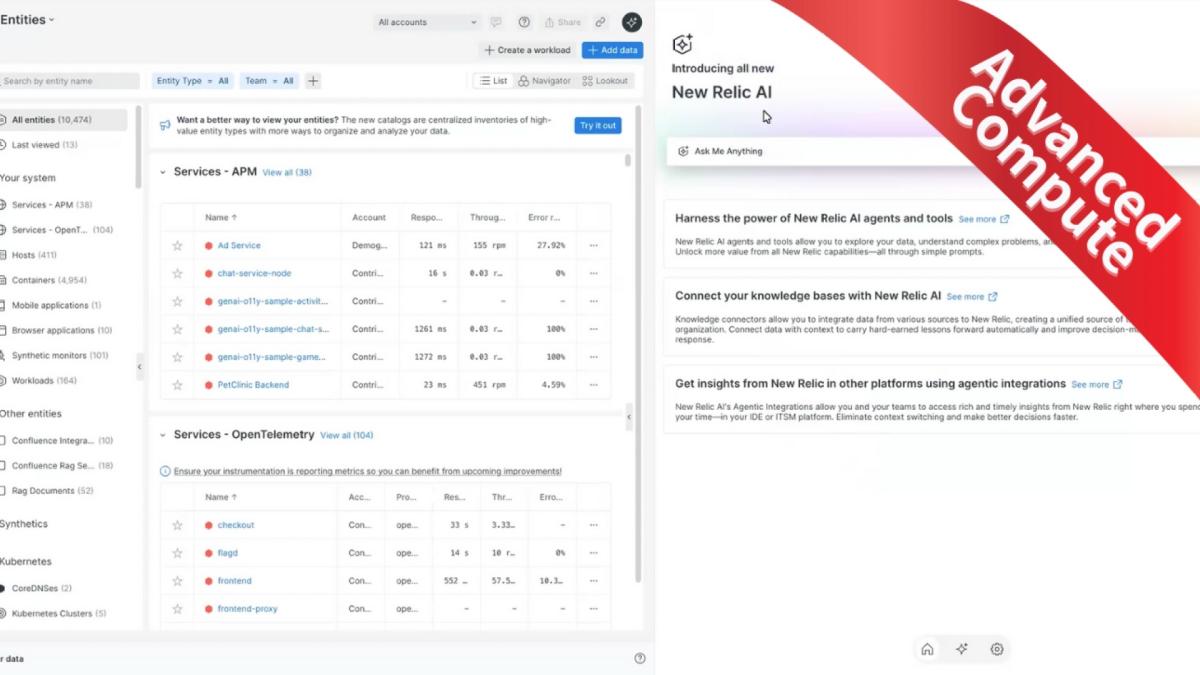Open the help question mark icon
The height and width of the screenshot is (675, 1200).
point(524,22)
